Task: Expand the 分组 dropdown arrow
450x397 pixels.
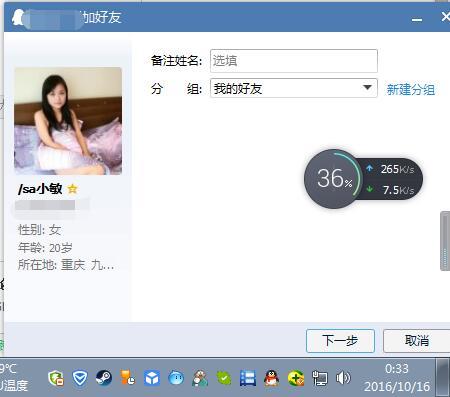Action: [367, 88]
